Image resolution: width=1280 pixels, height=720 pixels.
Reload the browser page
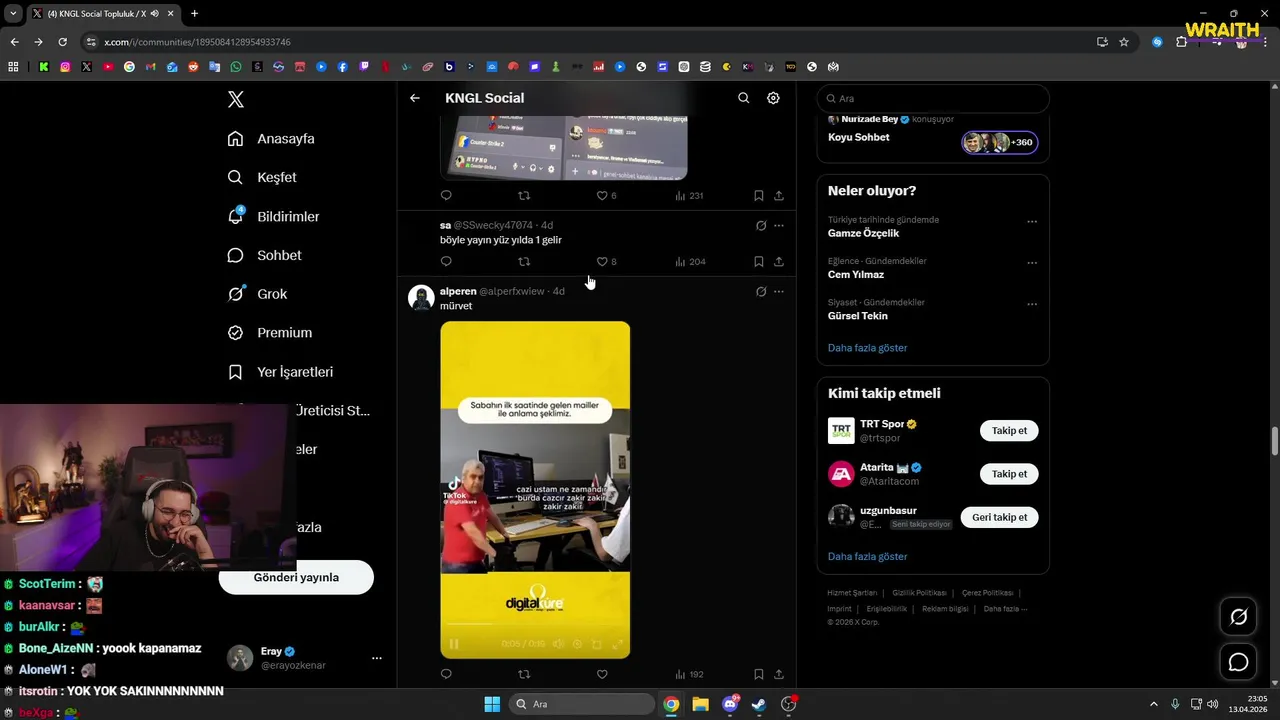click(x=62, y=42)
